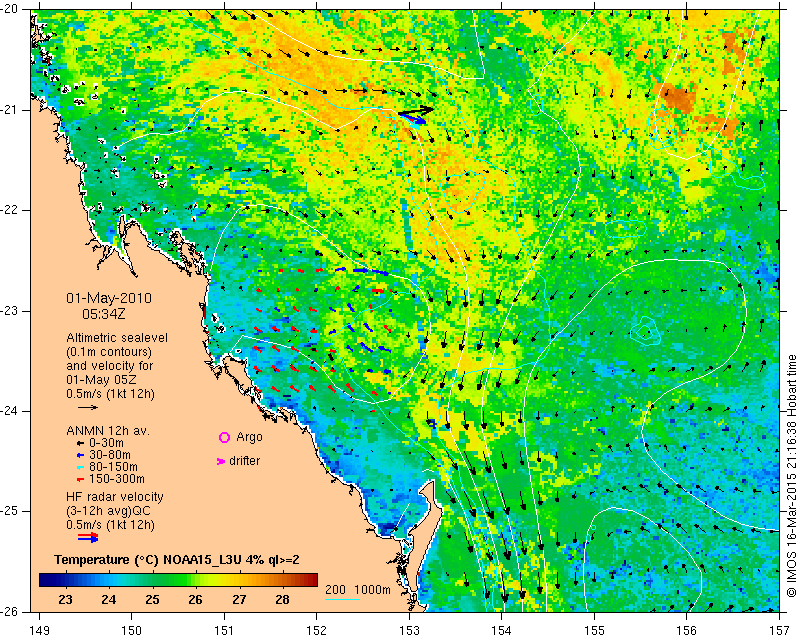Click the Temperature (°C) NOAA15_L3U title
Image resolution: width=800 pixels, height=640 pixels.
pos(177,560)
